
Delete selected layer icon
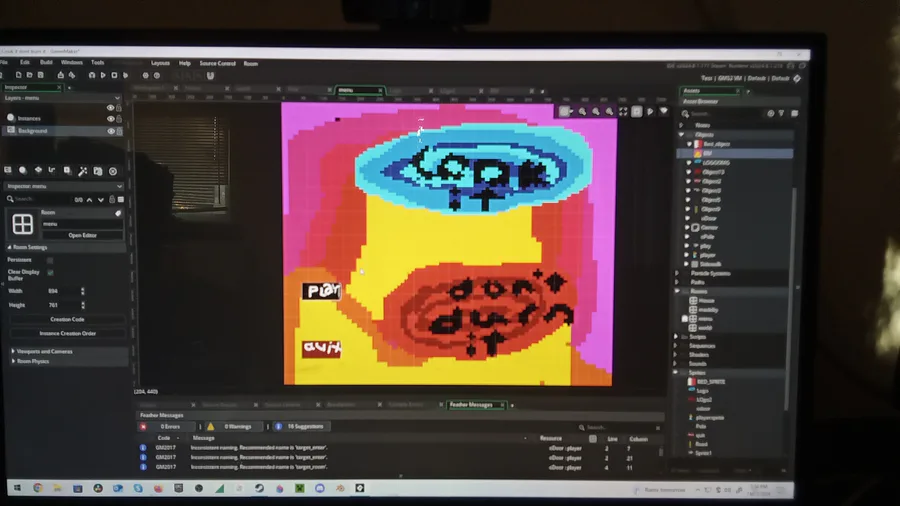point(113,171)
